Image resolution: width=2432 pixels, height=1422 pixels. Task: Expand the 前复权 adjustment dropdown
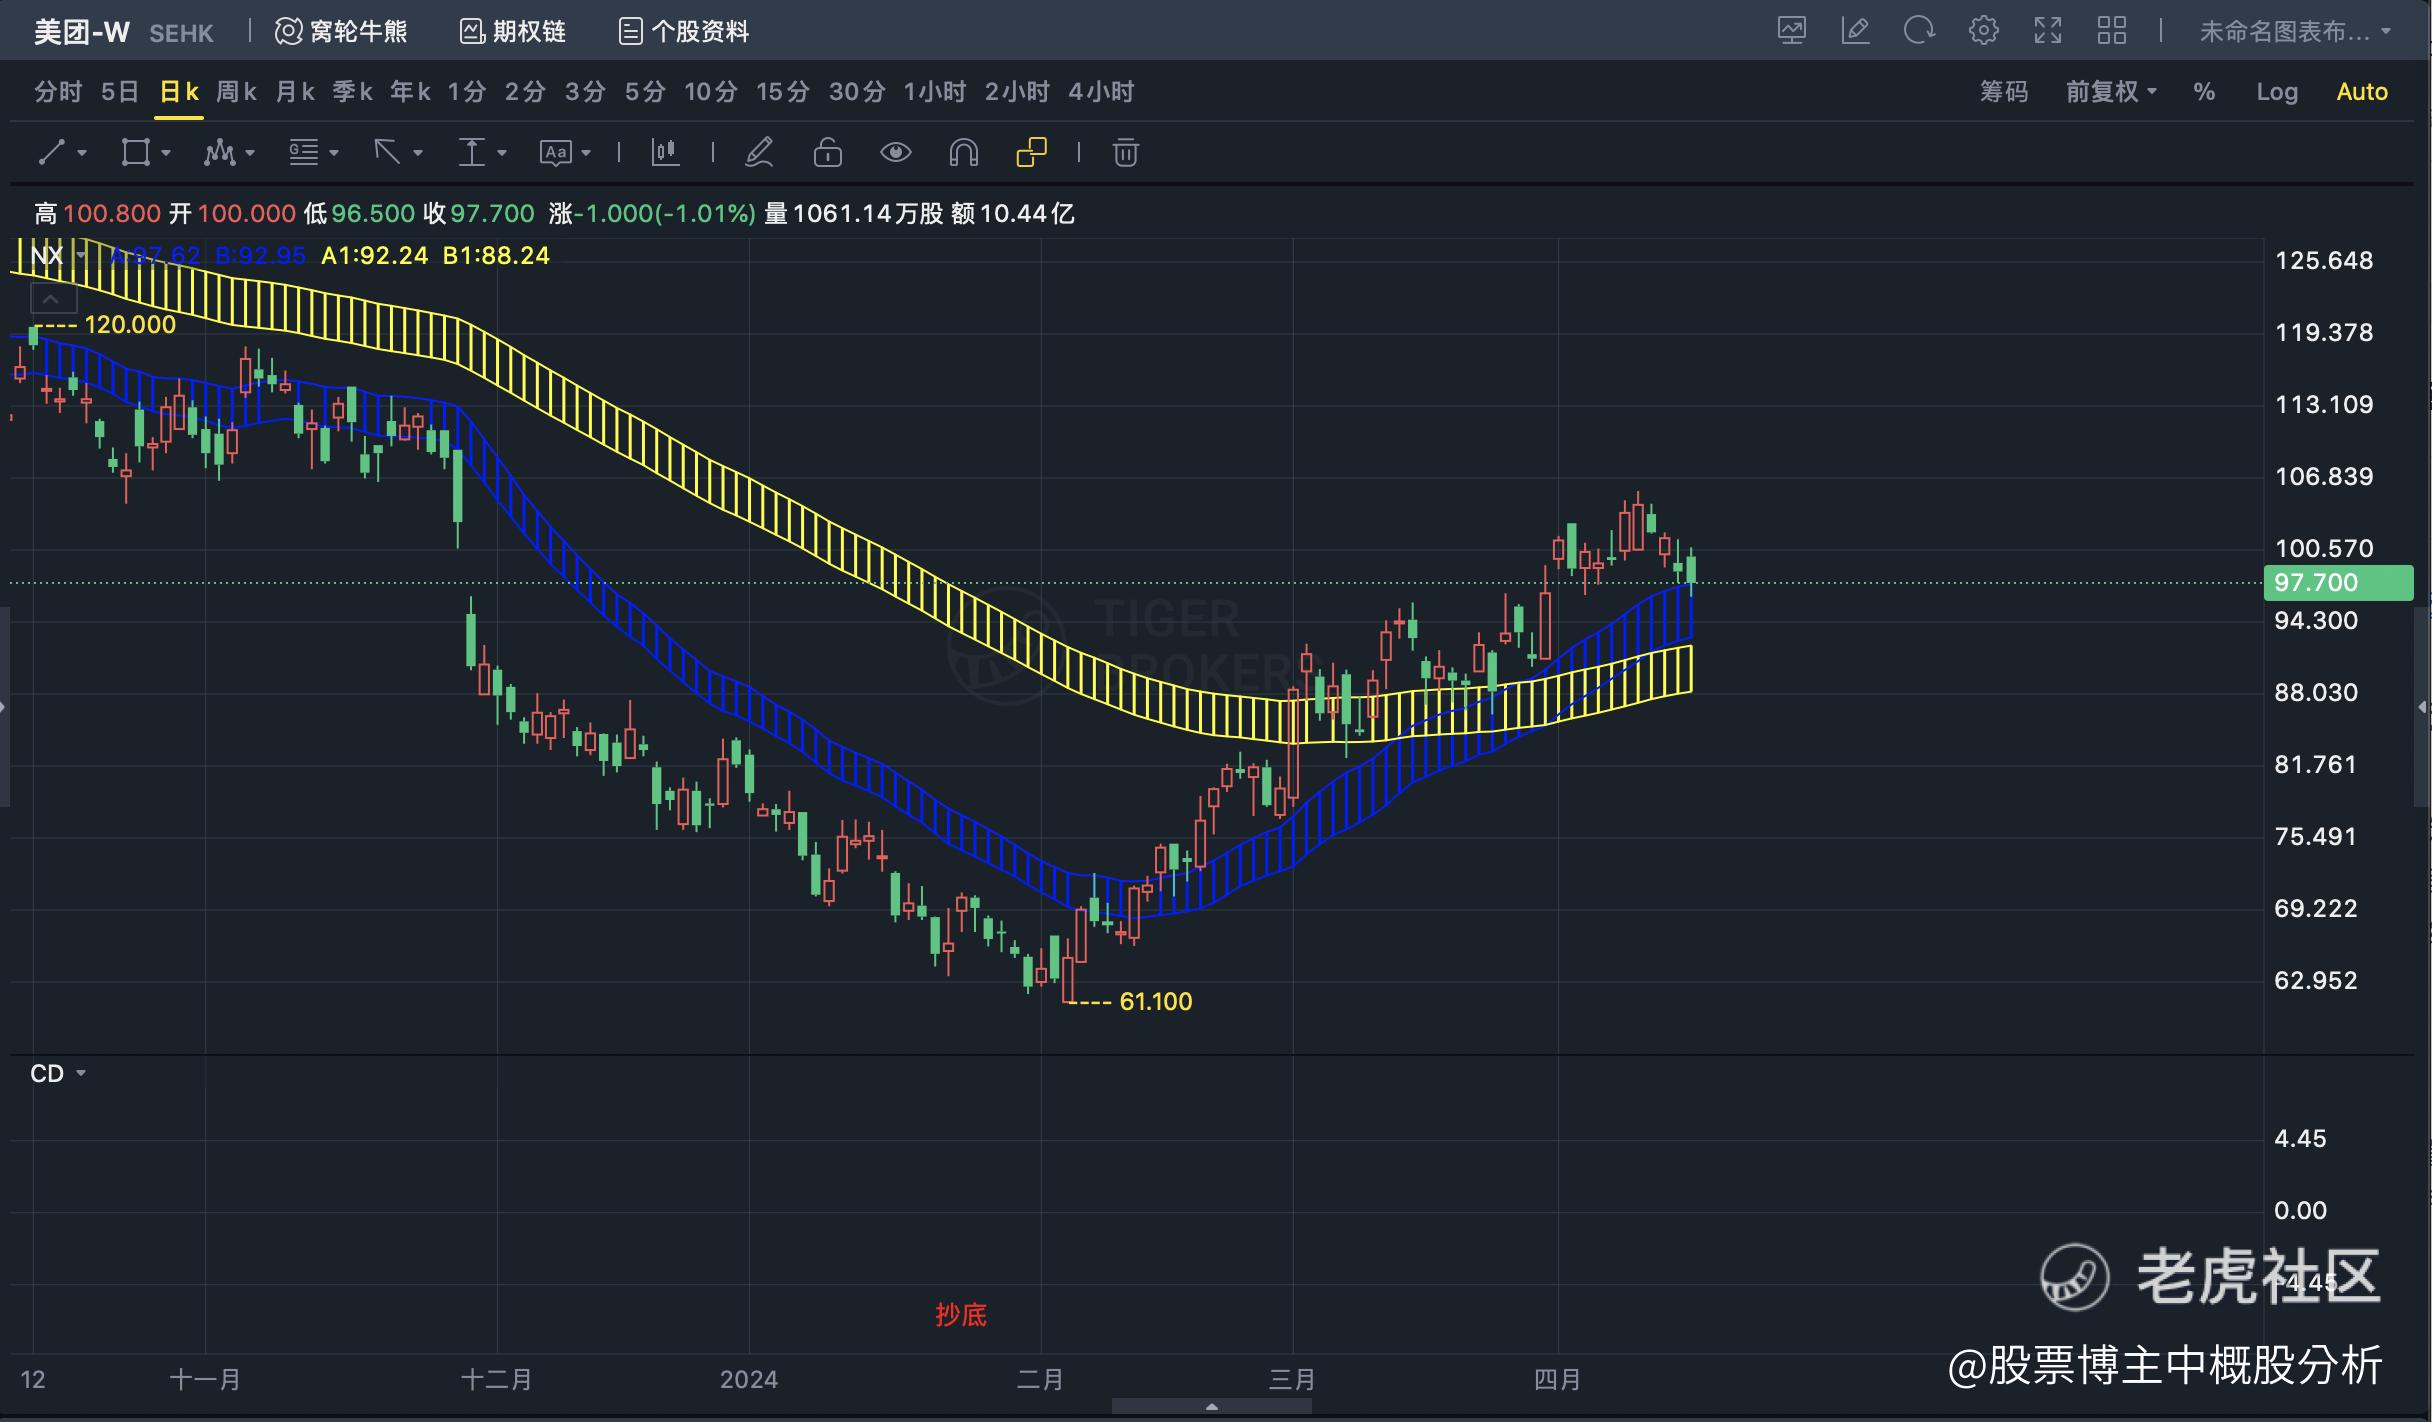2111,92
